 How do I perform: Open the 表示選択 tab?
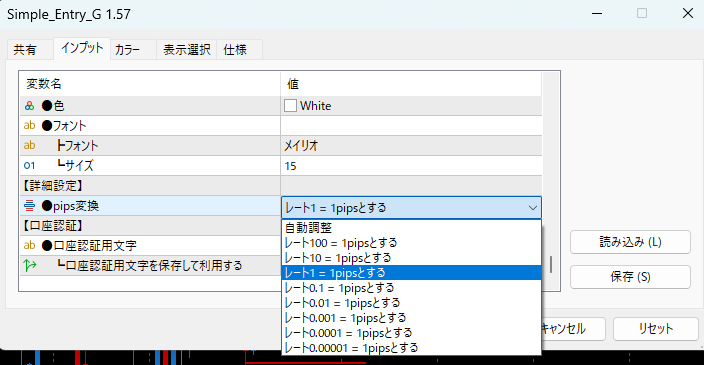[x=187, y=49]
